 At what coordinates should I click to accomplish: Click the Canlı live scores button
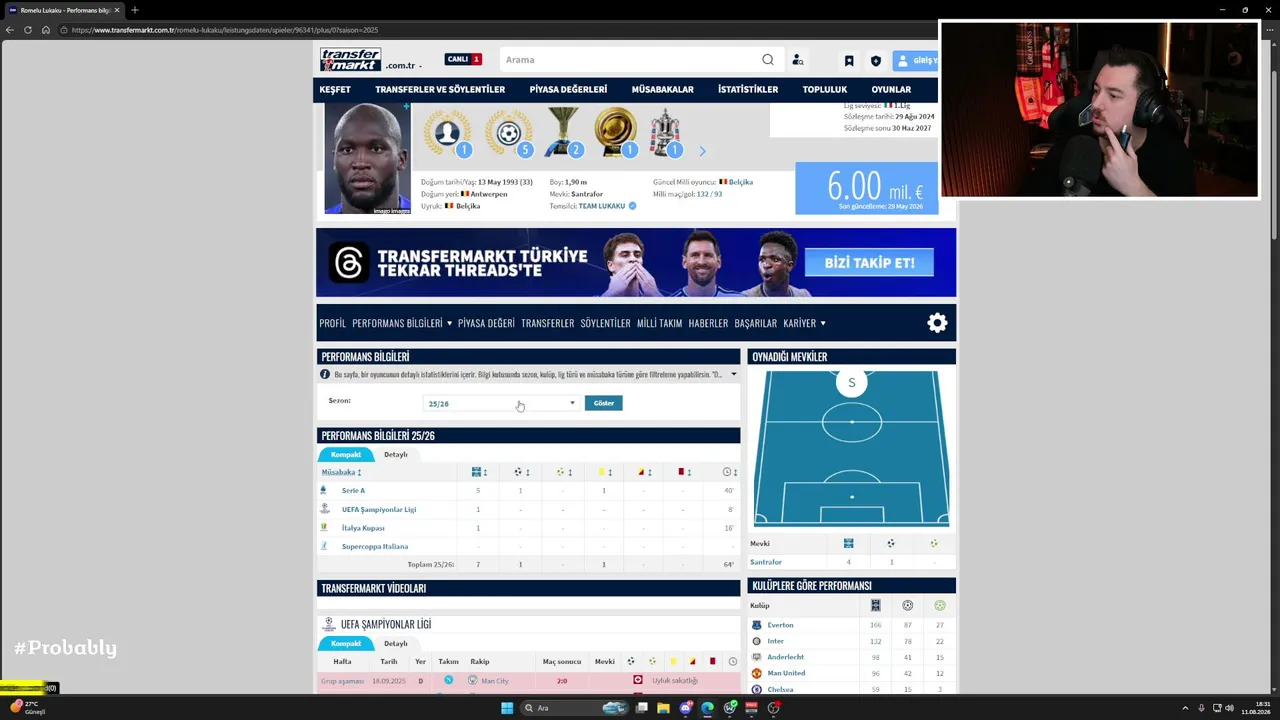tap(464, 59)
